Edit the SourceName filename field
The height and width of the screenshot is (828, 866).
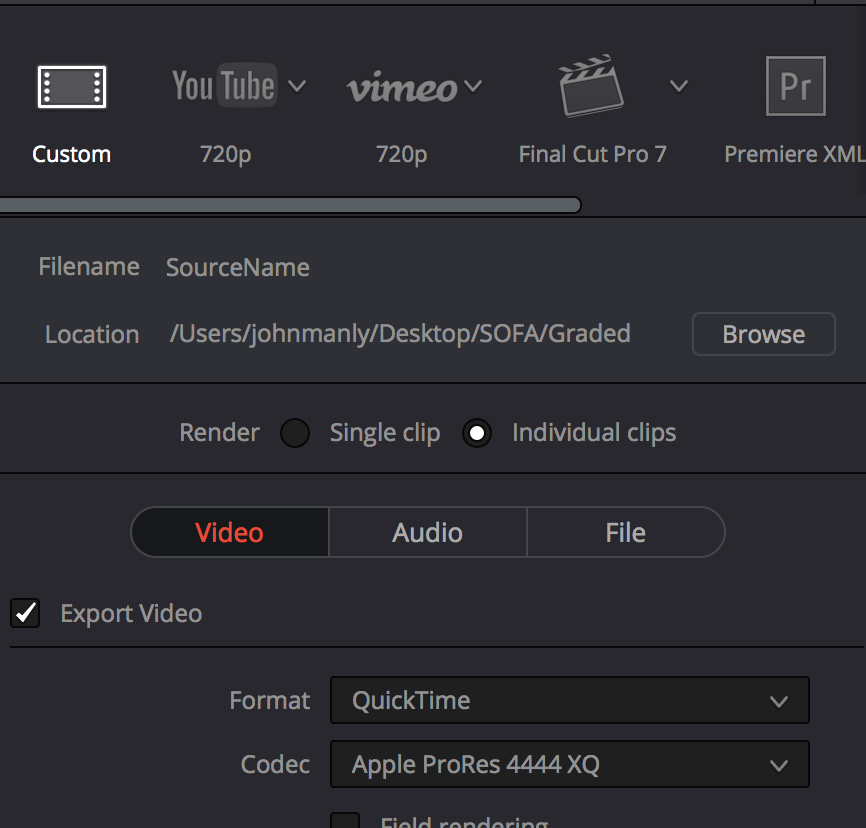point(237,267)
